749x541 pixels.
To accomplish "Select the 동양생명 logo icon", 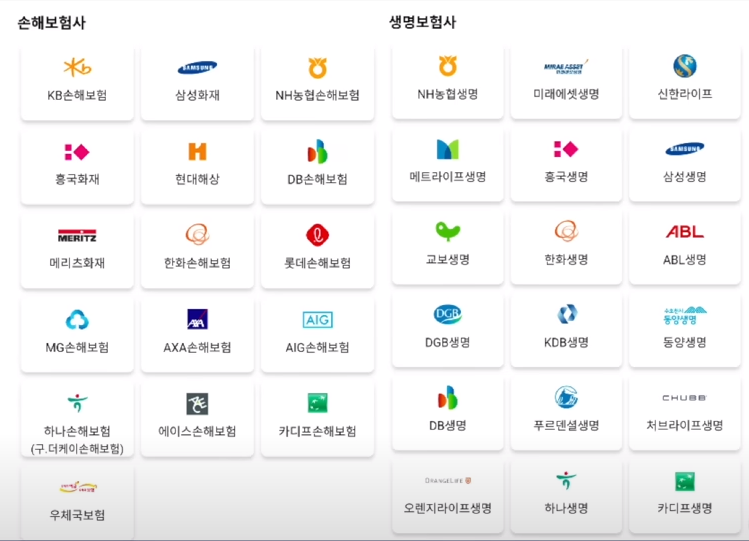I will pos(685,316).
